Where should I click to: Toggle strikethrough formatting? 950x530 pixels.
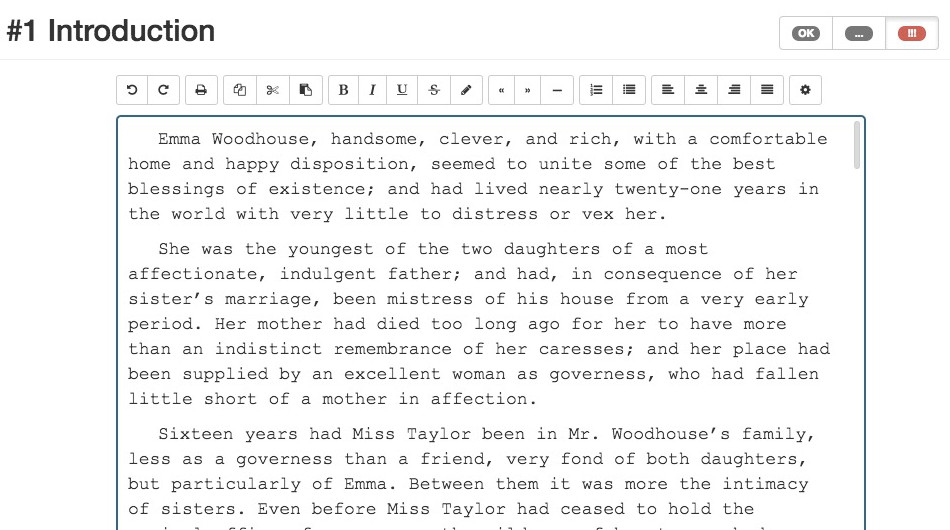pos(434,90)
